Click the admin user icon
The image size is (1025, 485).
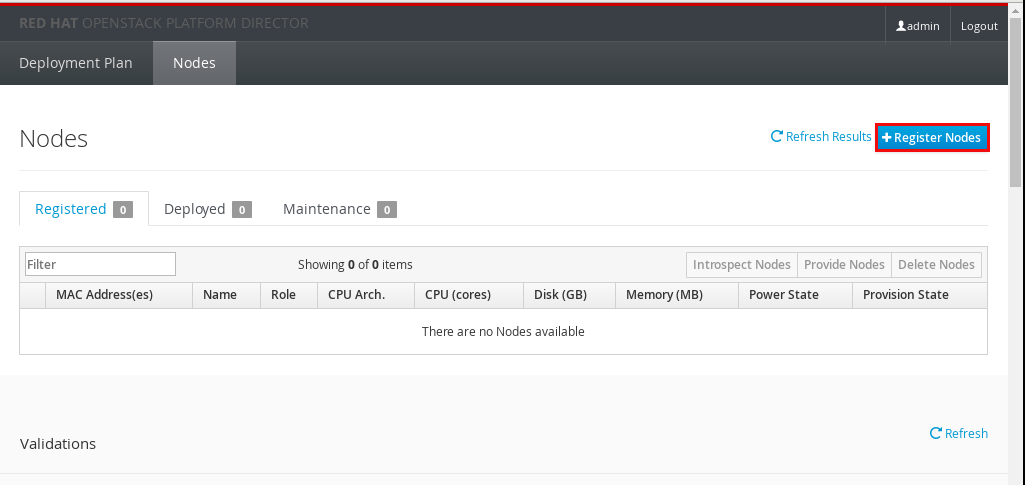[901, 26]
